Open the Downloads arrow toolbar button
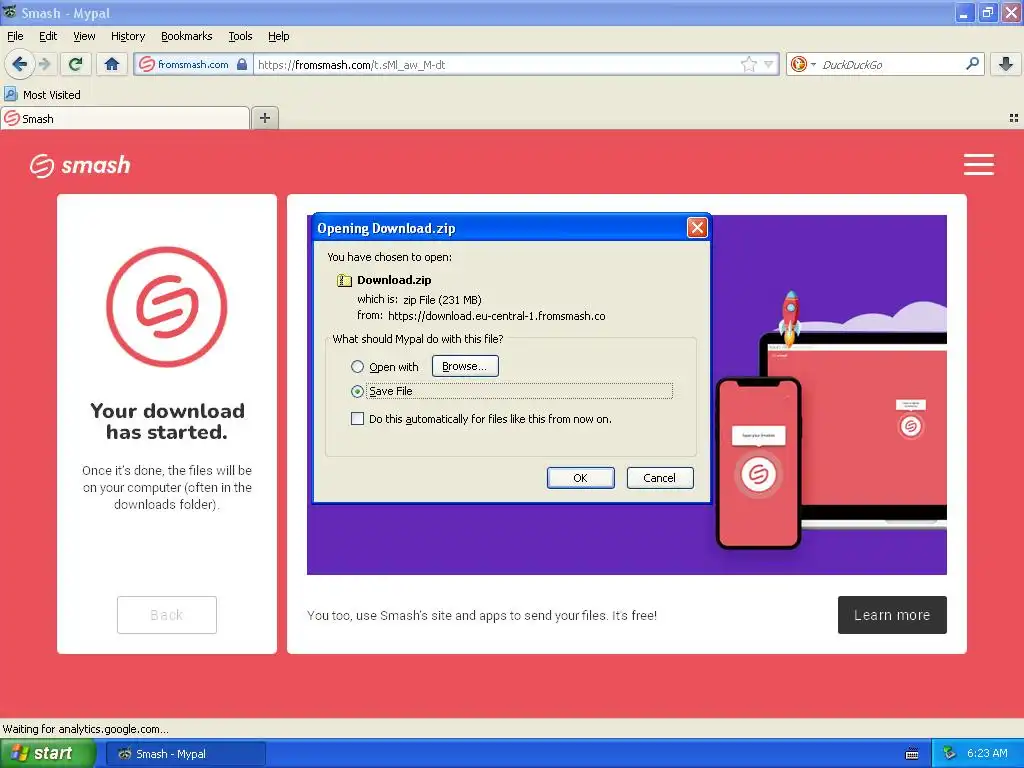 1006,64
